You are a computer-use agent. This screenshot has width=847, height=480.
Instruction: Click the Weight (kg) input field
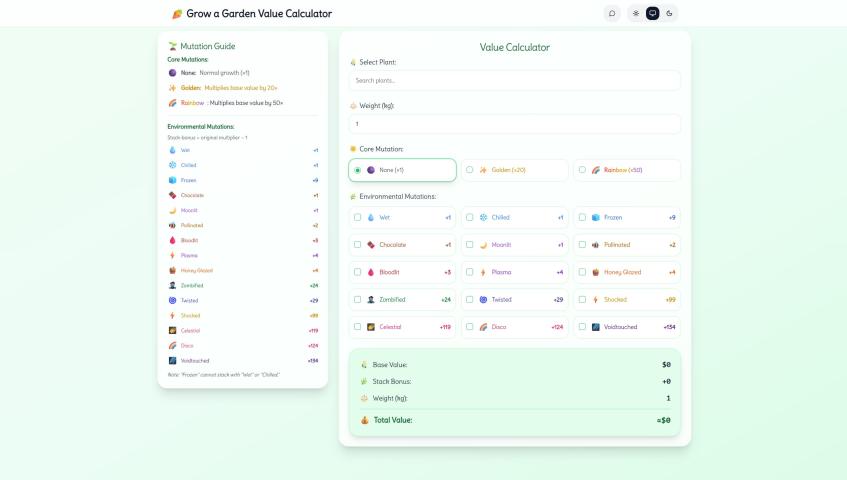pos(514,124)
